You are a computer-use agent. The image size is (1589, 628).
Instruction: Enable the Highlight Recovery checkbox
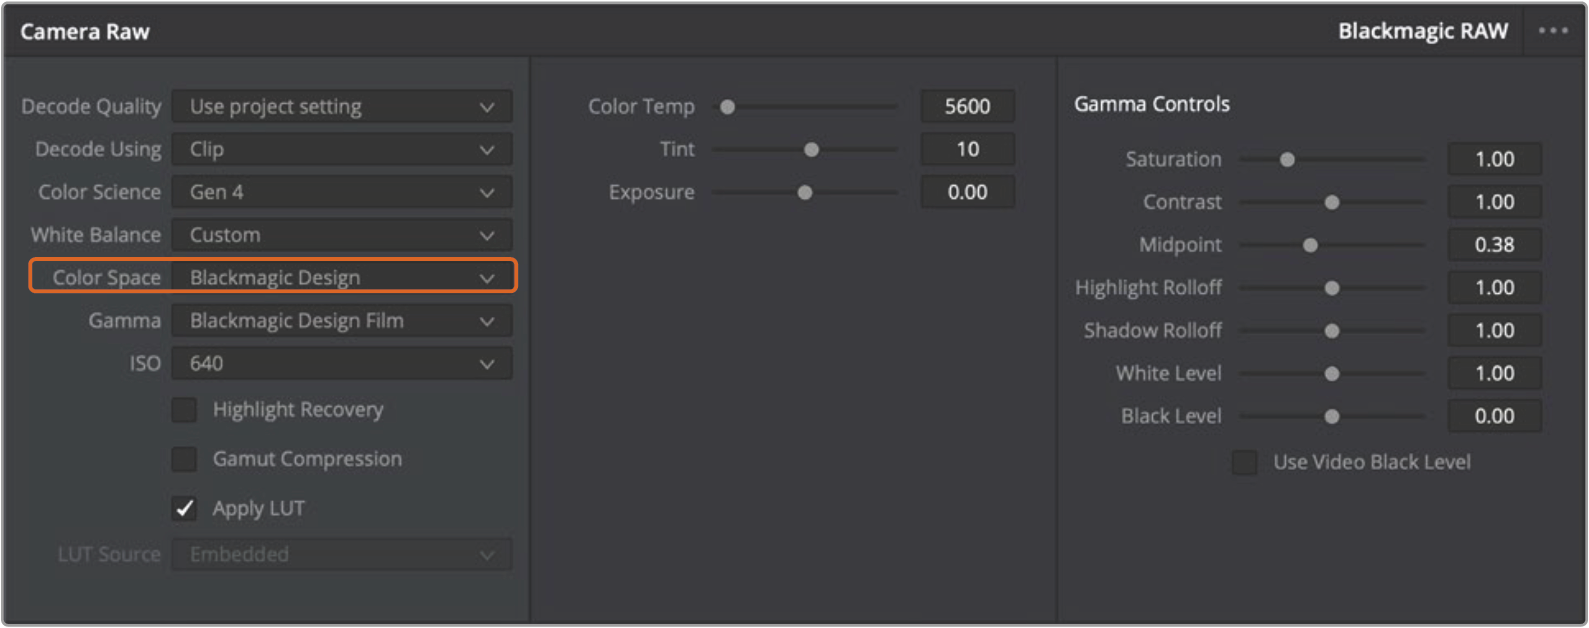click(185, 410)
